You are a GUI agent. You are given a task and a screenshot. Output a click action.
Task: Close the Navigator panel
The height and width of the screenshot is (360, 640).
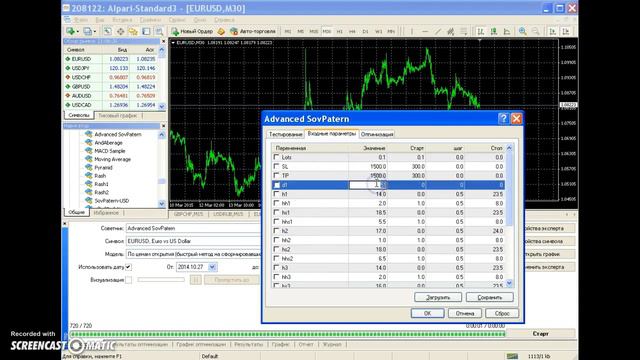tap(163, 126)
